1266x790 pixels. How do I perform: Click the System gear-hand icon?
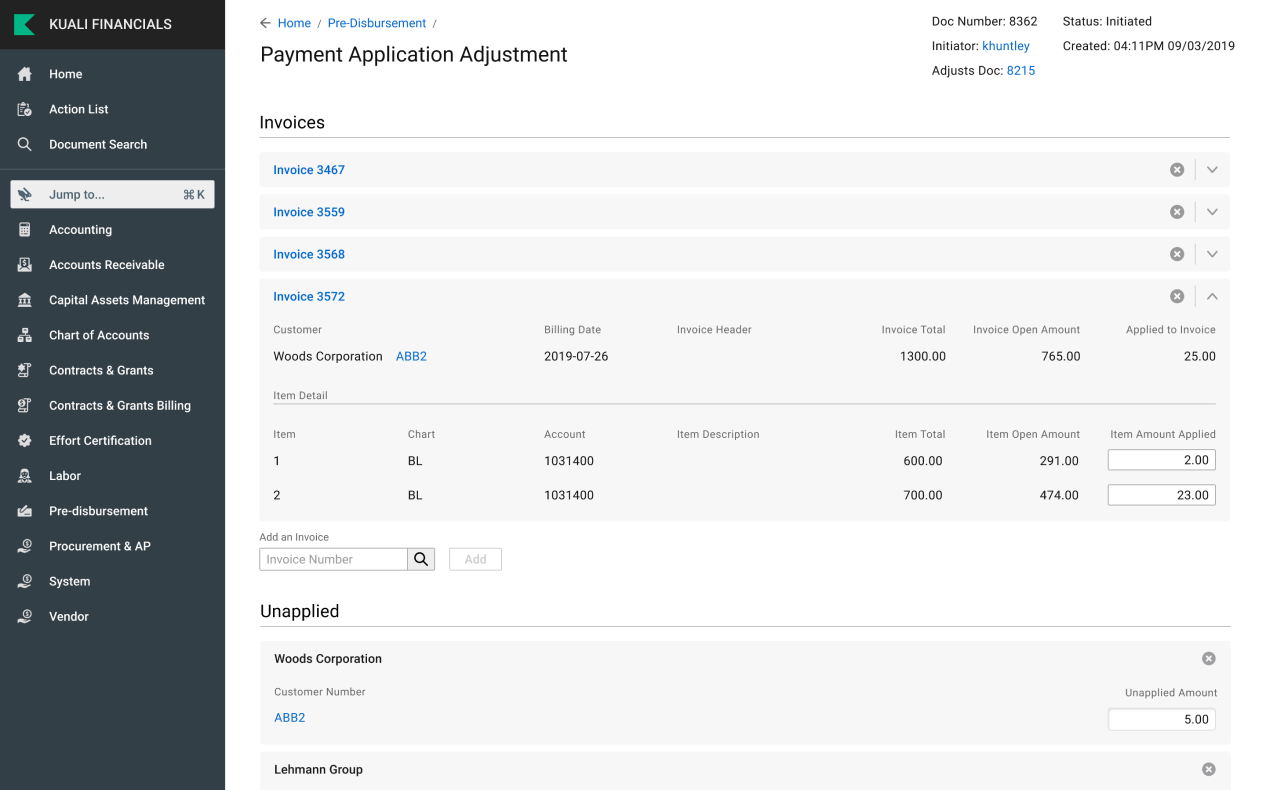click(25, 581)
